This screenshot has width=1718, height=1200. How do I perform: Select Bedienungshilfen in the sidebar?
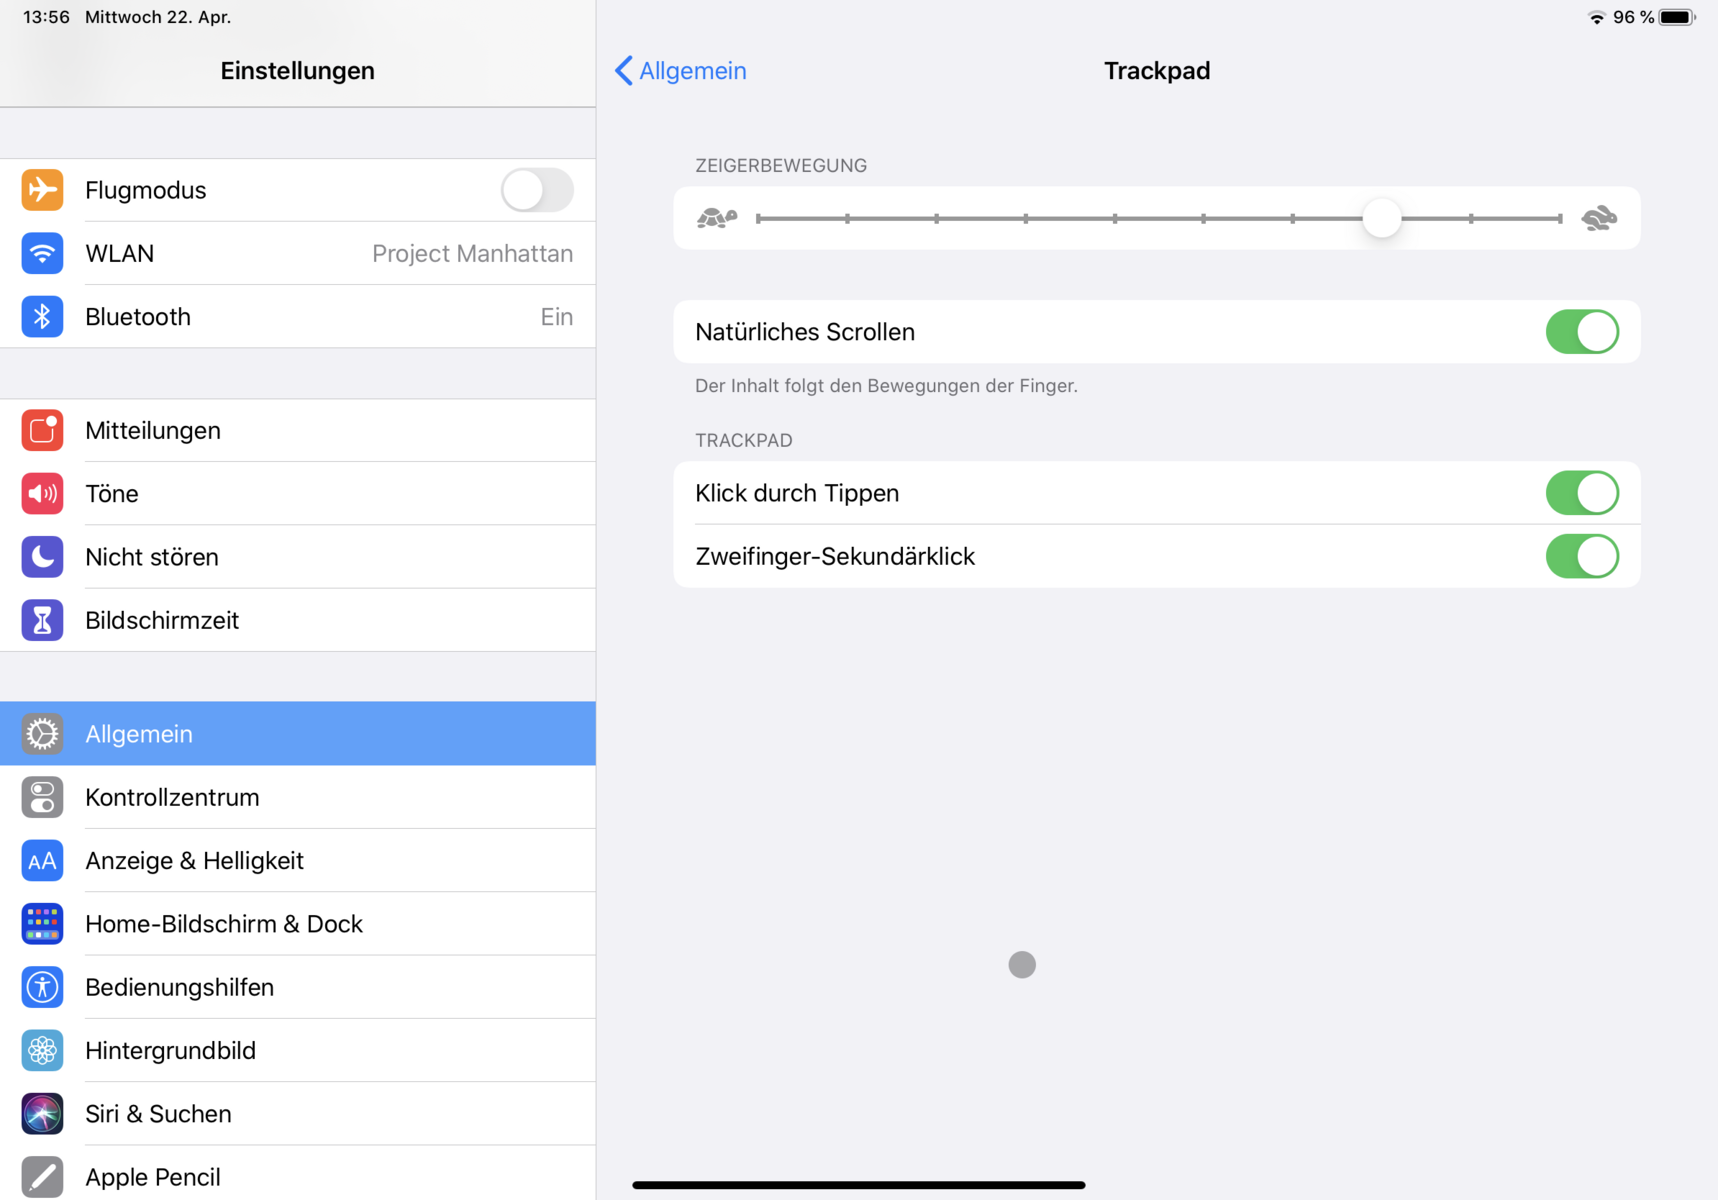[180, 988]
